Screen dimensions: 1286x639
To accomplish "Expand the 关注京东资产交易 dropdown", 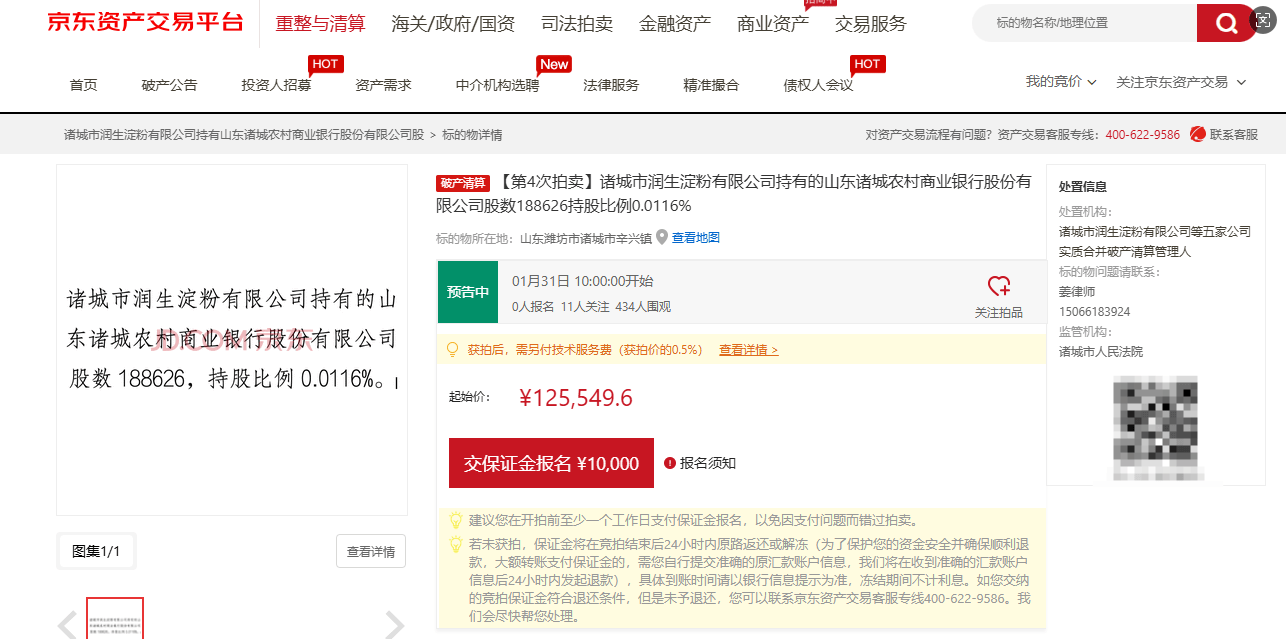I will coord(1180,82).
